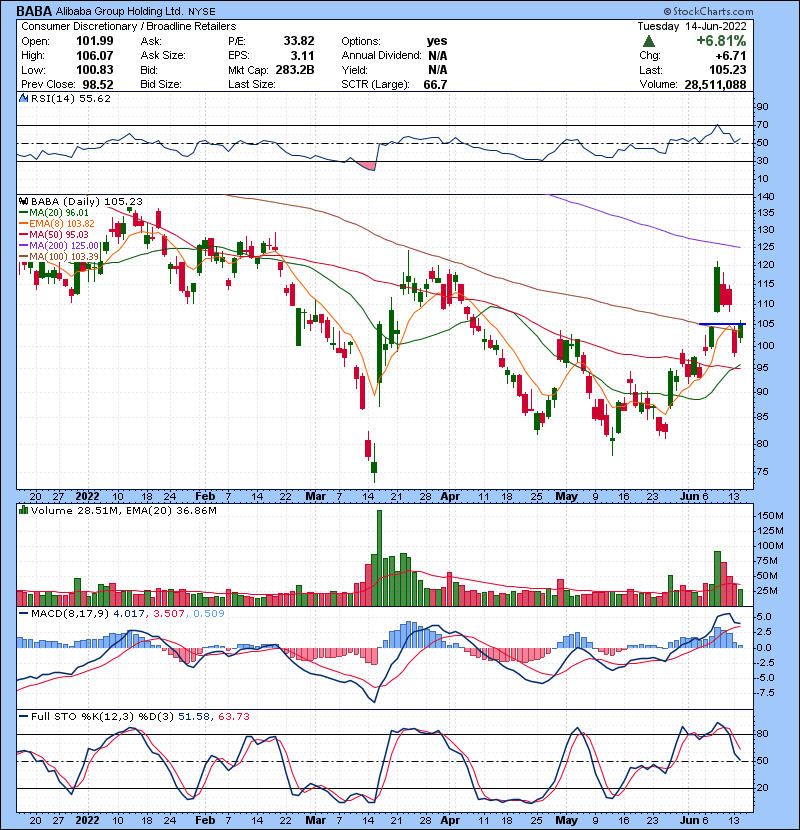
Task: Click the EMA(8) 103.82 legend entry
Action: tap(62, 224)
